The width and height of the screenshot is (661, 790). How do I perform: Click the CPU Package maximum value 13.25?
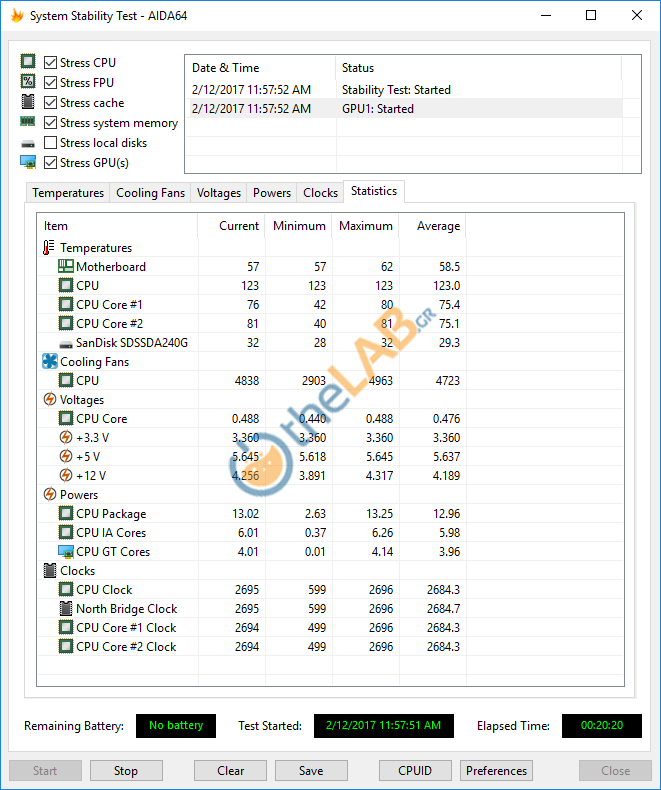coord(379,513)
